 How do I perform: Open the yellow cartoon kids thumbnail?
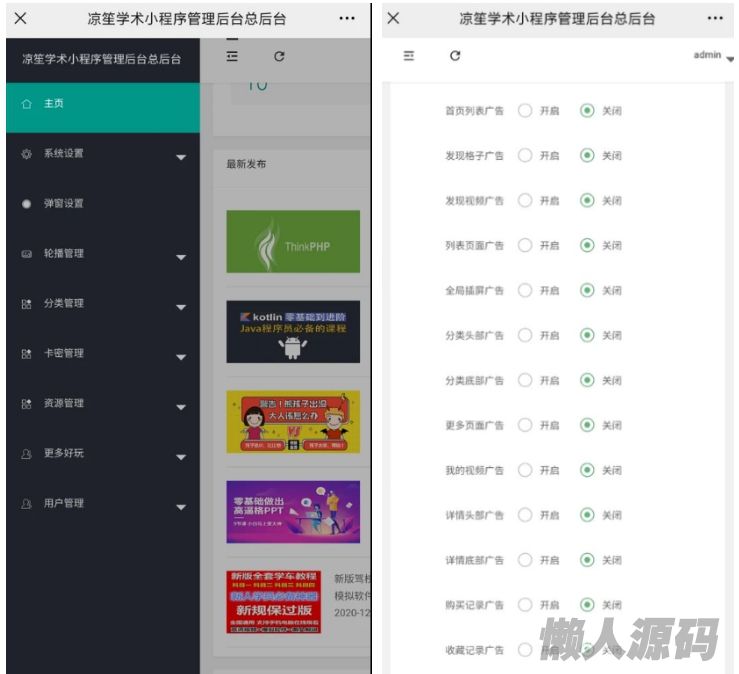click(293, 422)
